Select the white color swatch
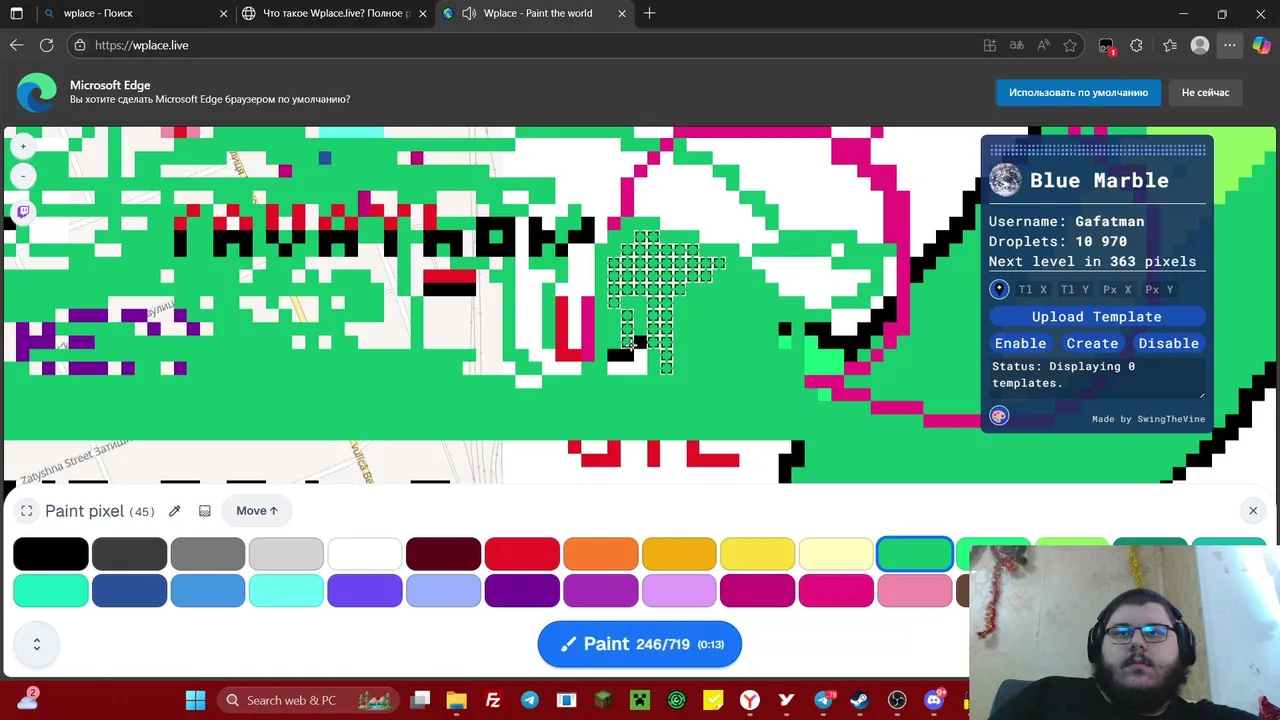Screen dimensions: 1280x720 click(365, 554)
